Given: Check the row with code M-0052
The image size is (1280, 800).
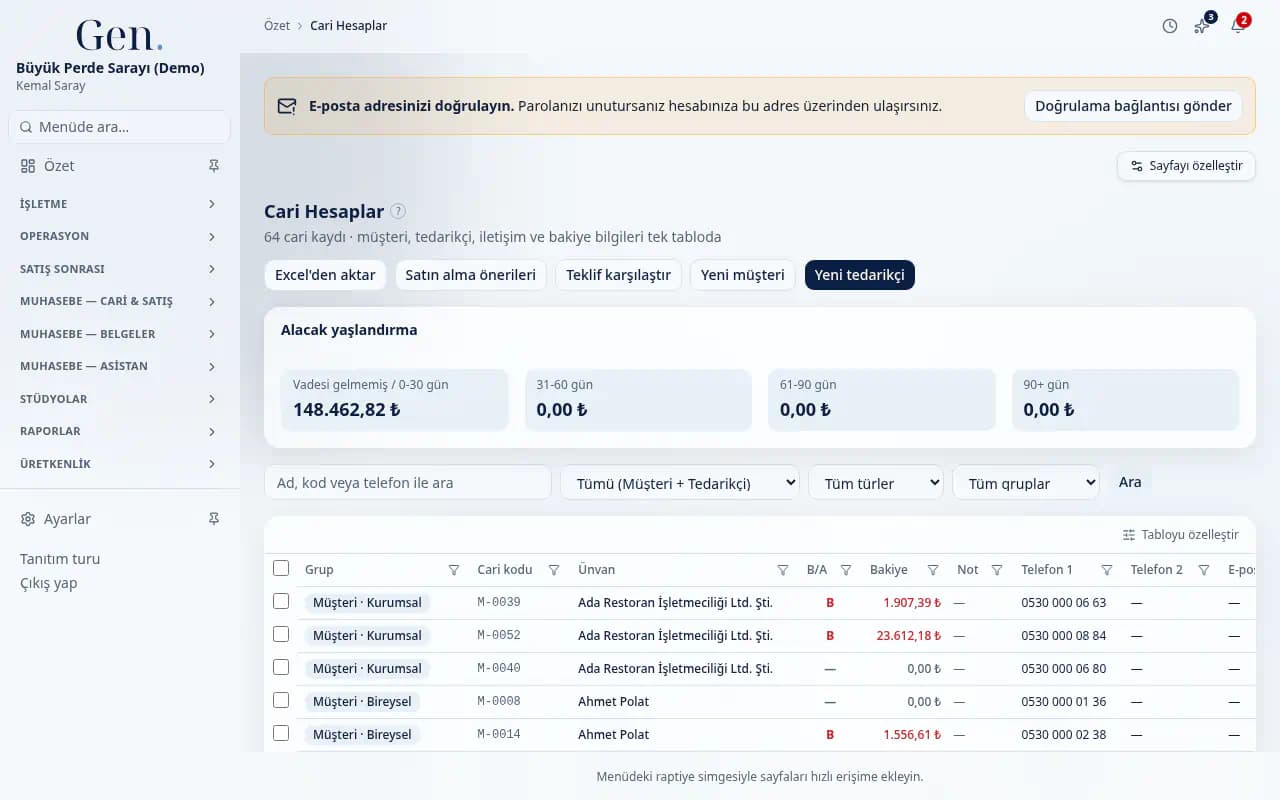Looking at the screenshot, I should (x=281, y=634).
